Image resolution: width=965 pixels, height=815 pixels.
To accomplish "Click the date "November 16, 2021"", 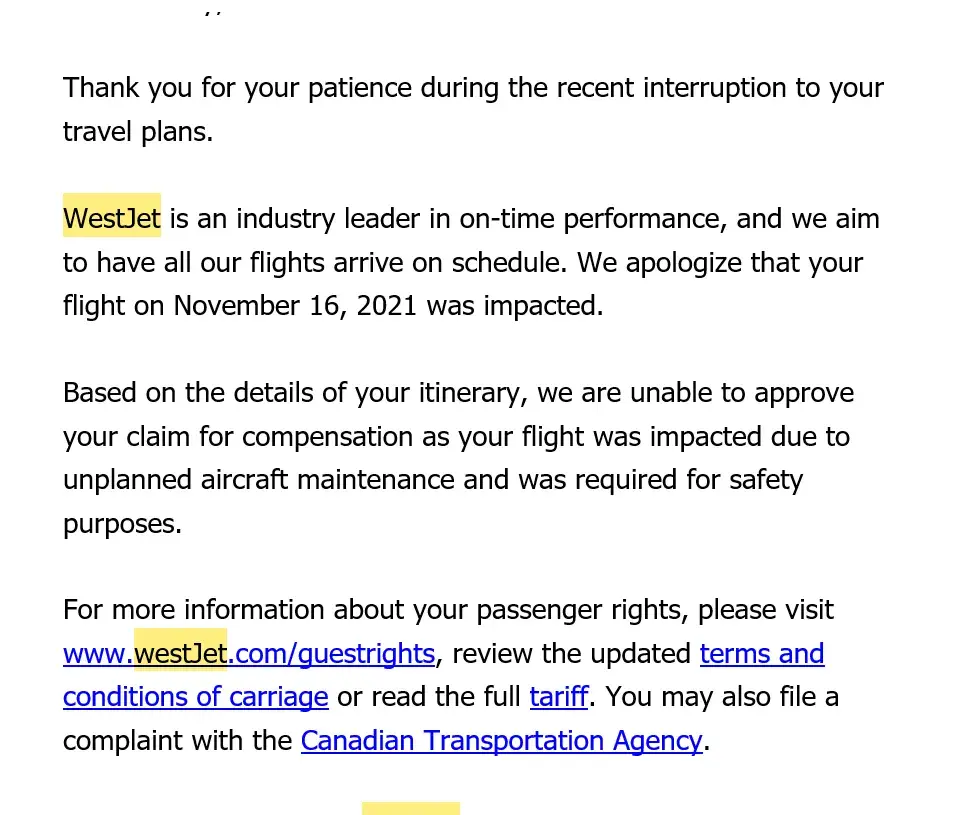I will [294, 306].
